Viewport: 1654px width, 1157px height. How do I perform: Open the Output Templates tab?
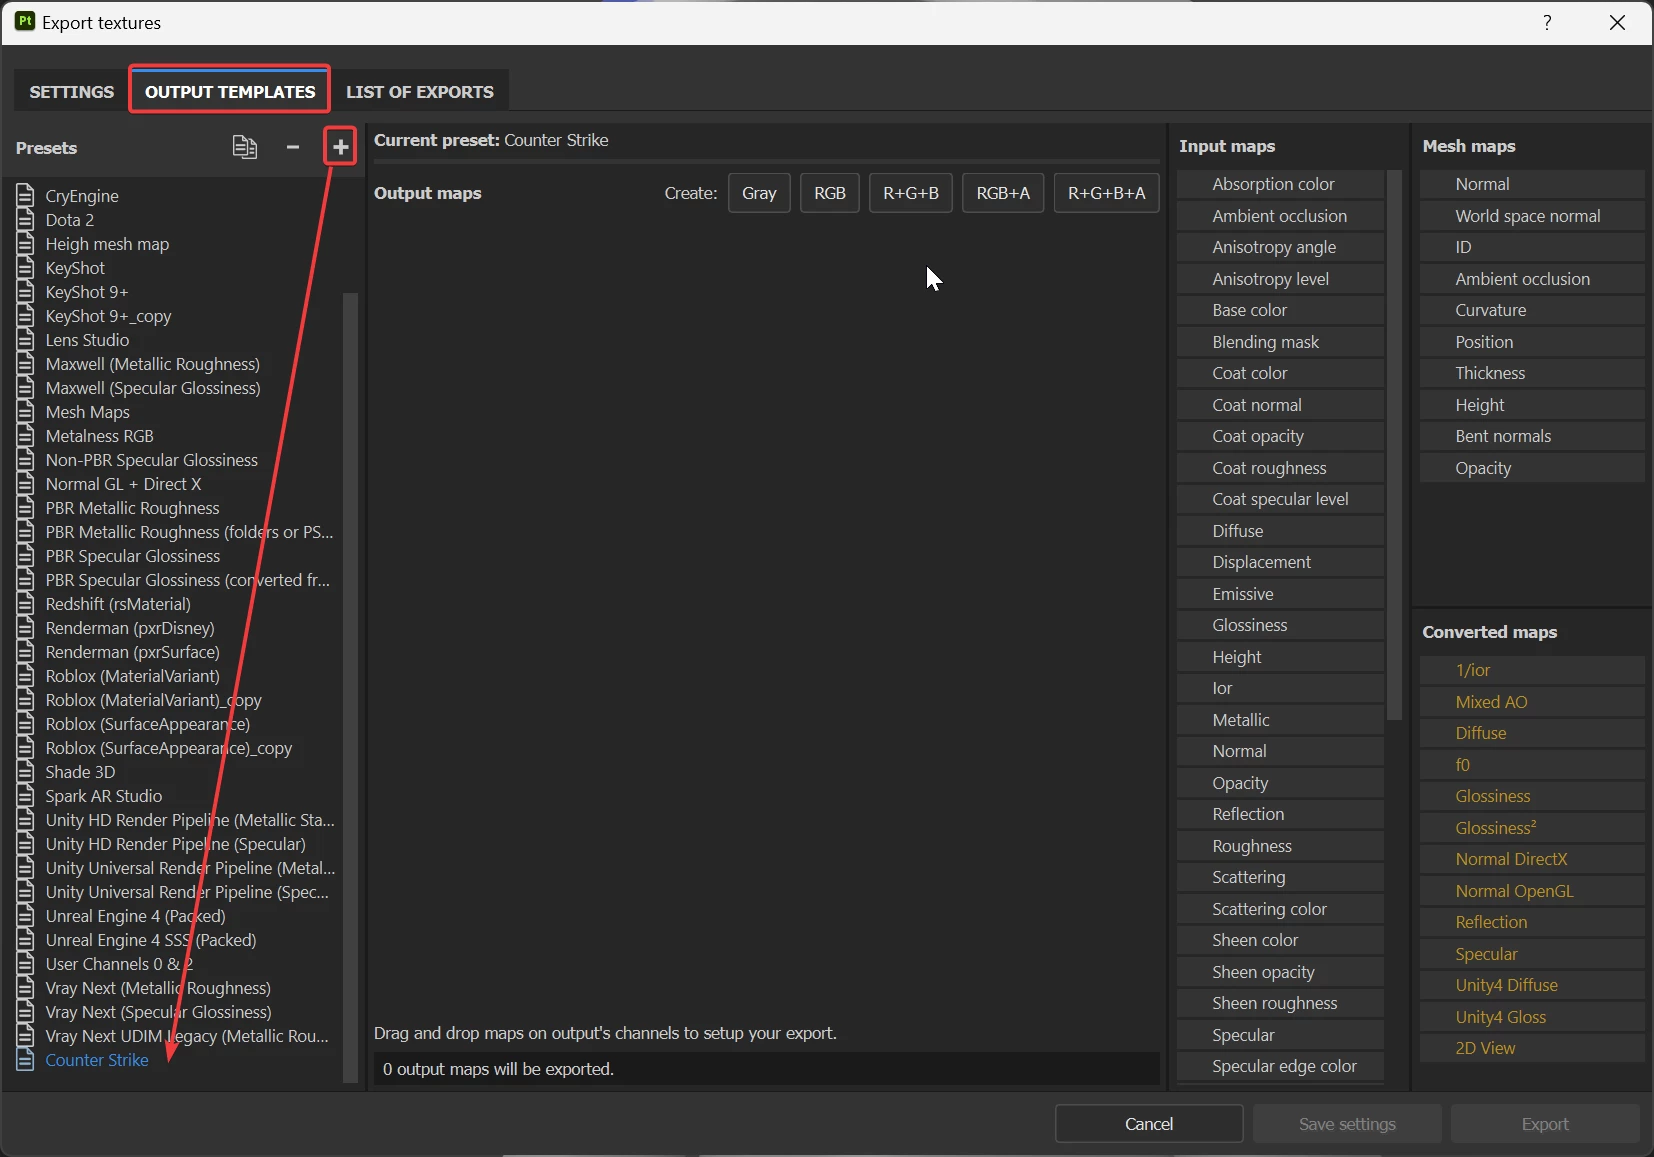(x=230, y=92)
